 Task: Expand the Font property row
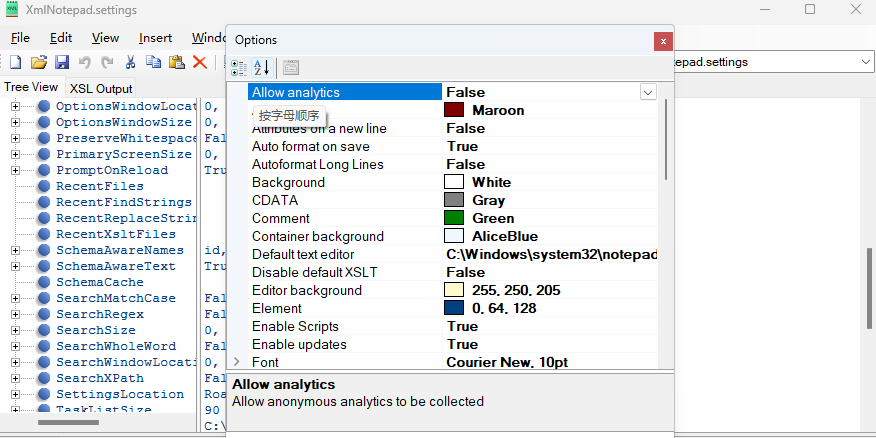coord(237,362)
